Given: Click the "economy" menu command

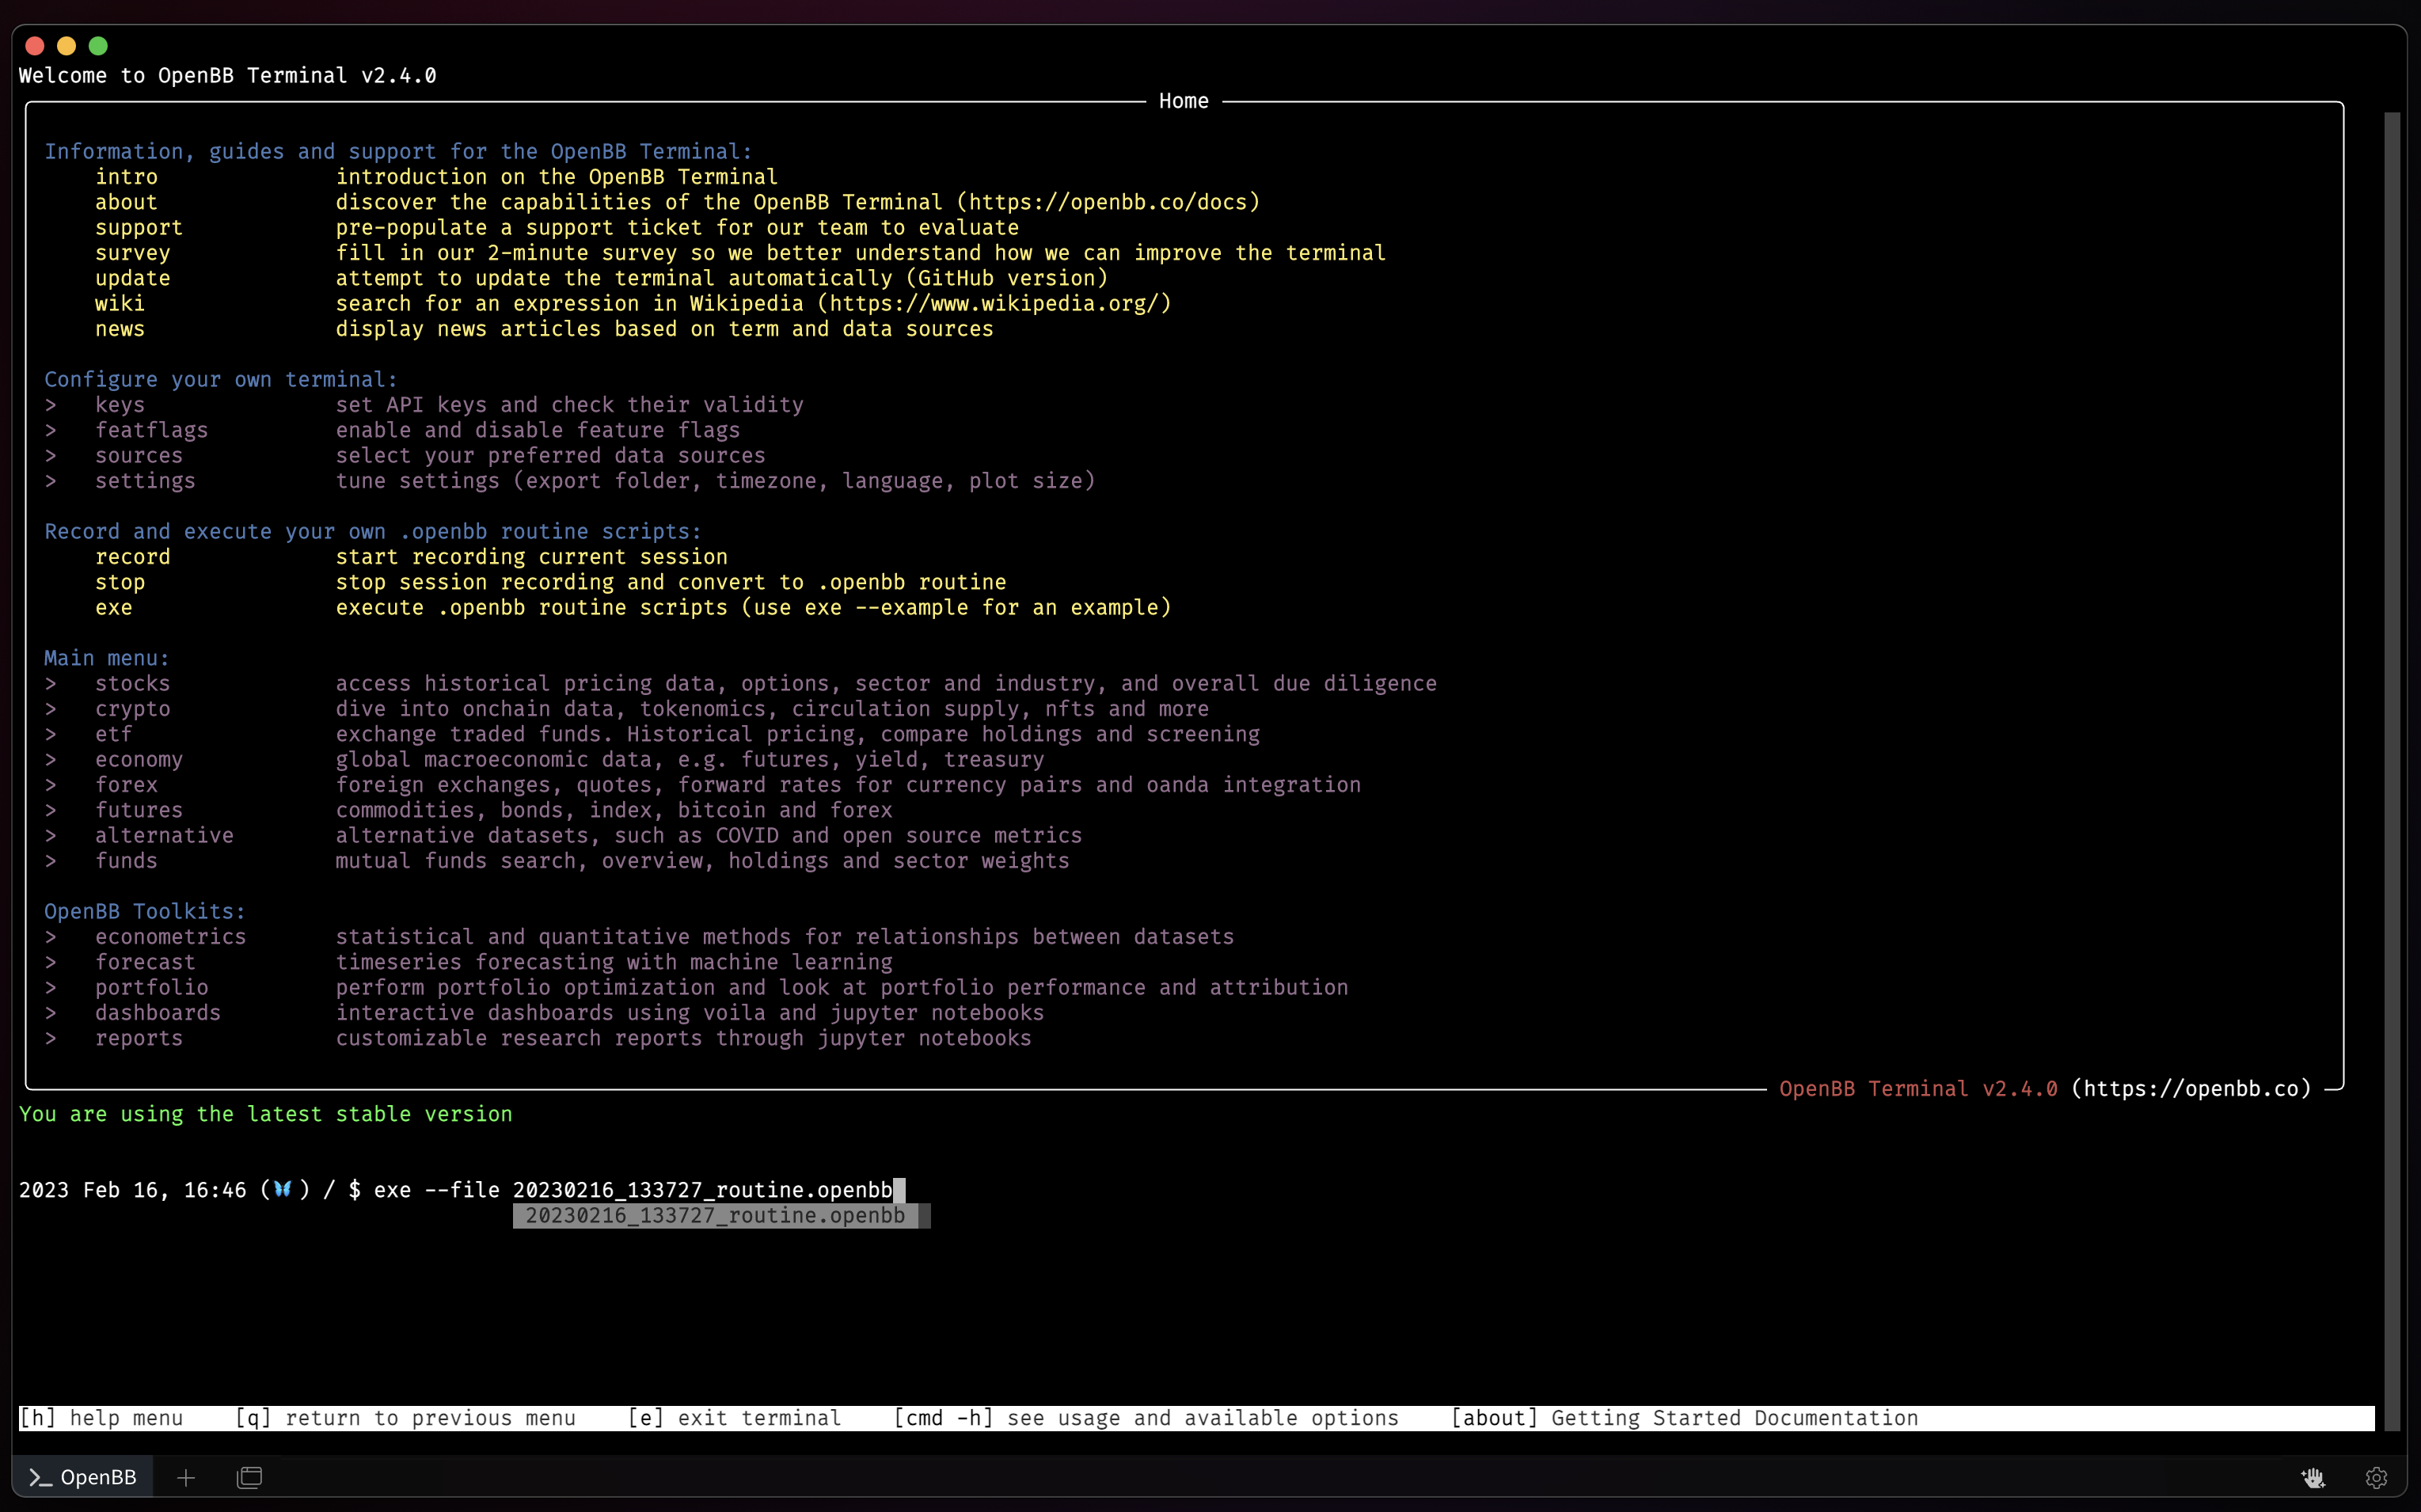Looking at the screenshot, I should coord(139,759).
